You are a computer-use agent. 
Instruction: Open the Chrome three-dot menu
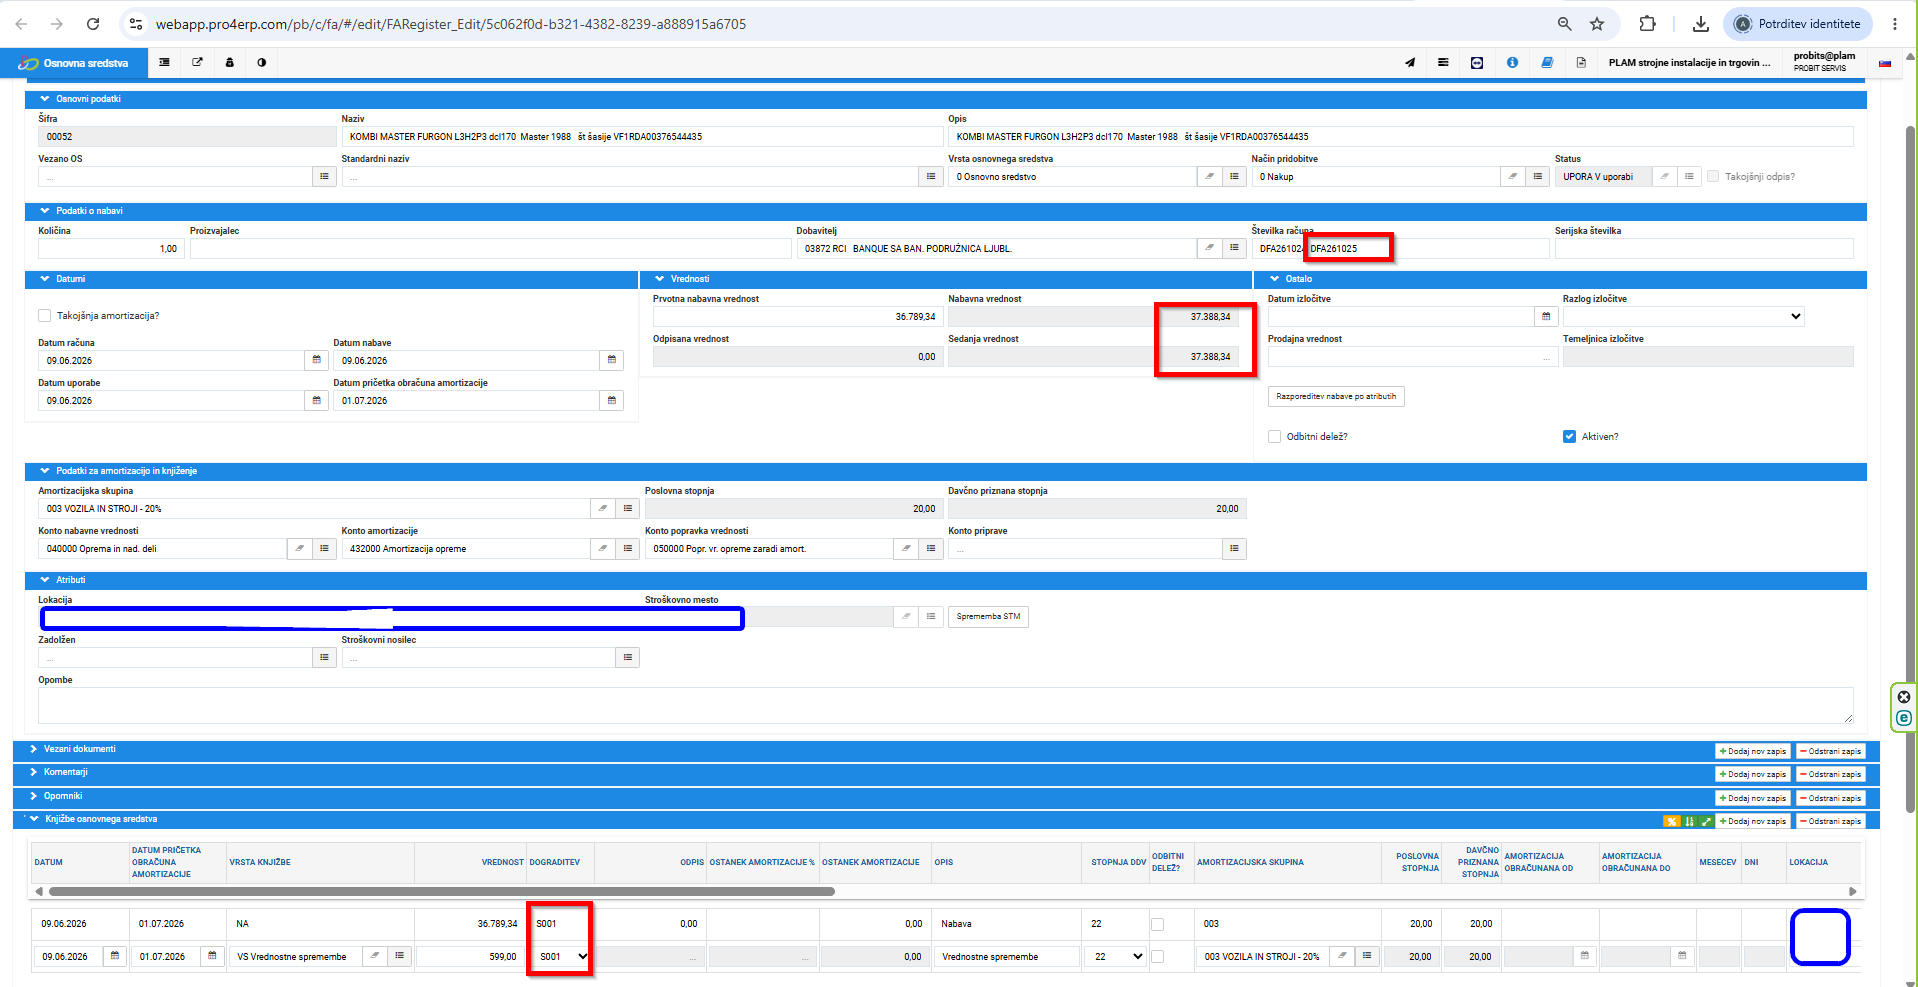pyautogui.click(x=1895, y=24)
